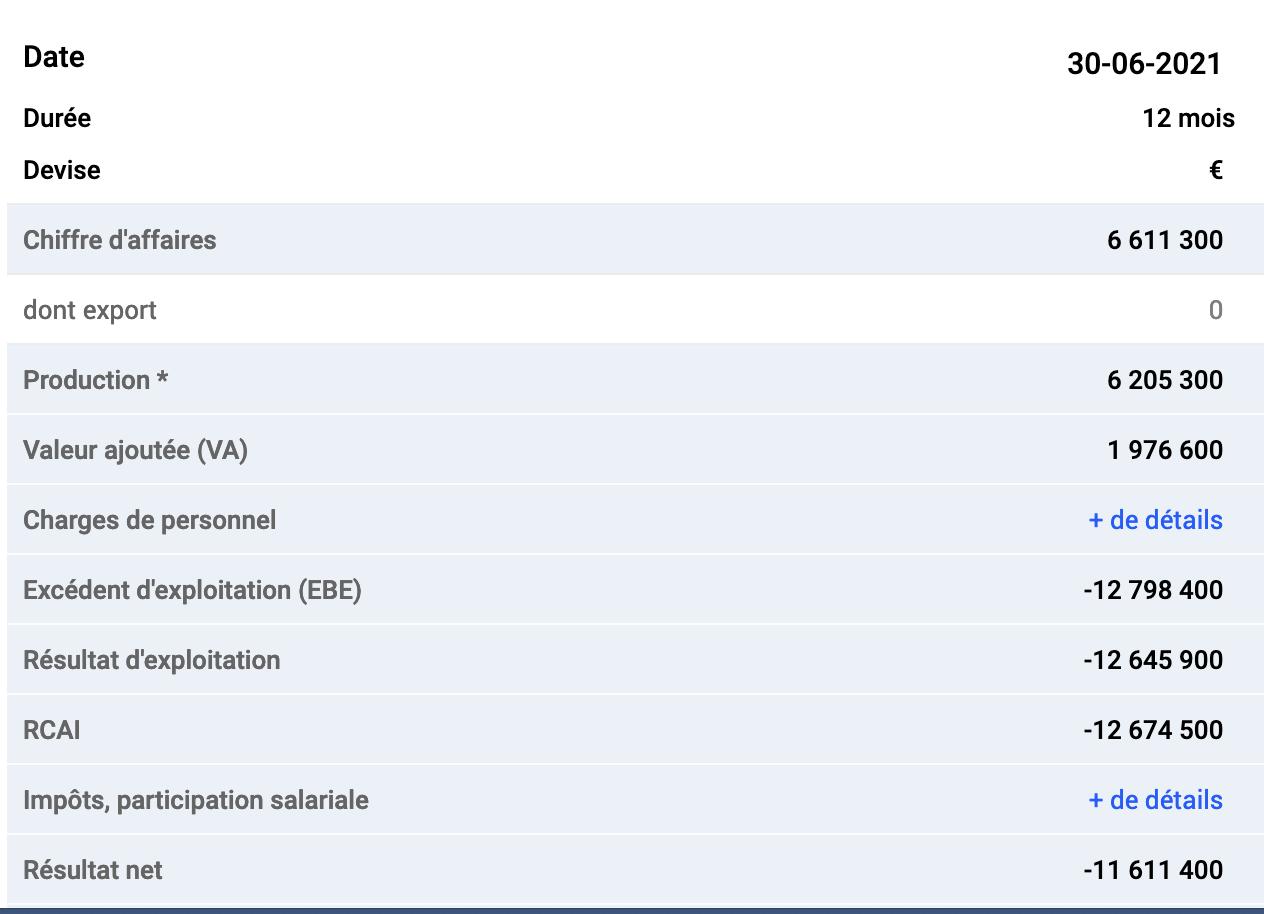Select the Production value 6 205 300
1264x914 pixels.
[x=1164, y=380]
